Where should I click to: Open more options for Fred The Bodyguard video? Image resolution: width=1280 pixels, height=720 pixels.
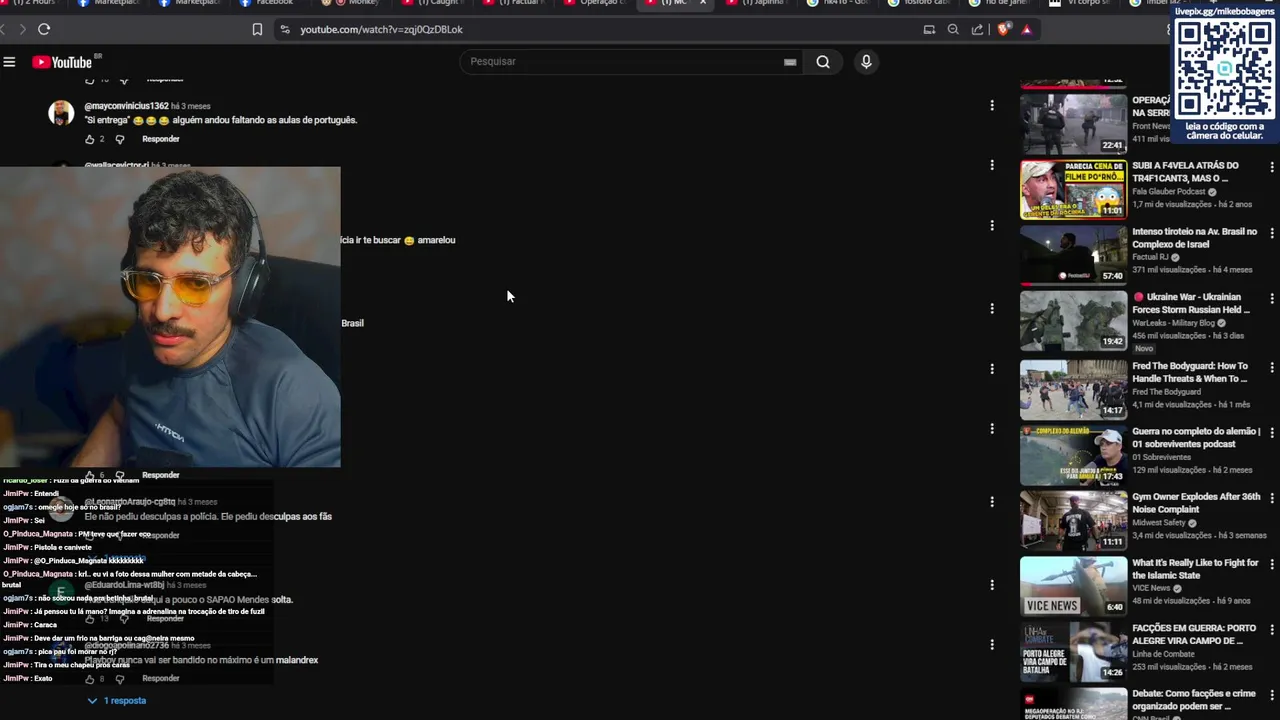click(x=1272, y=367)
